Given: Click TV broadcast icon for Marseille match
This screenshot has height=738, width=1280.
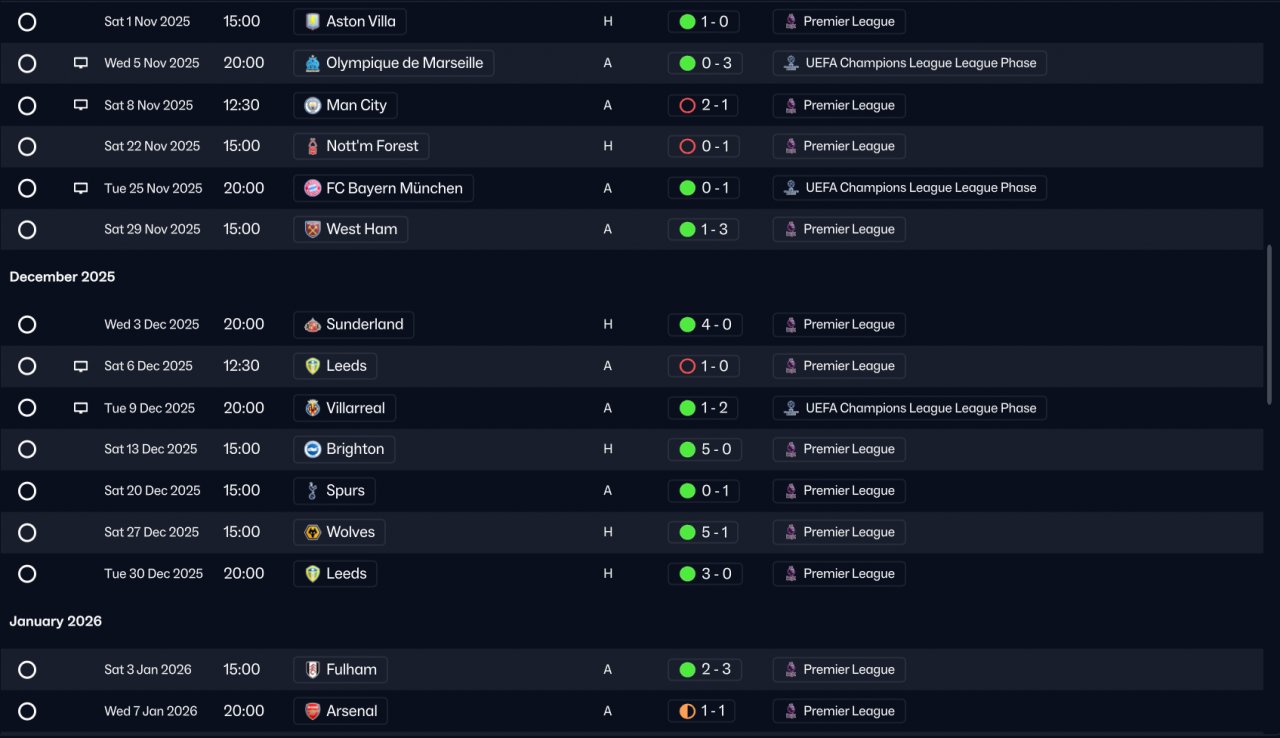Looking at the screenshot, I should 81,63.
